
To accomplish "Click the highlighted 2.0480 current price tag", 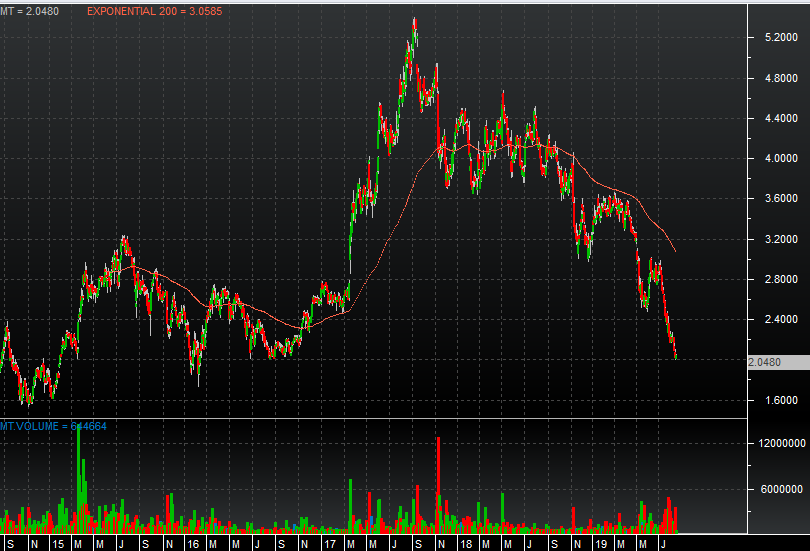I will point(778,362).
